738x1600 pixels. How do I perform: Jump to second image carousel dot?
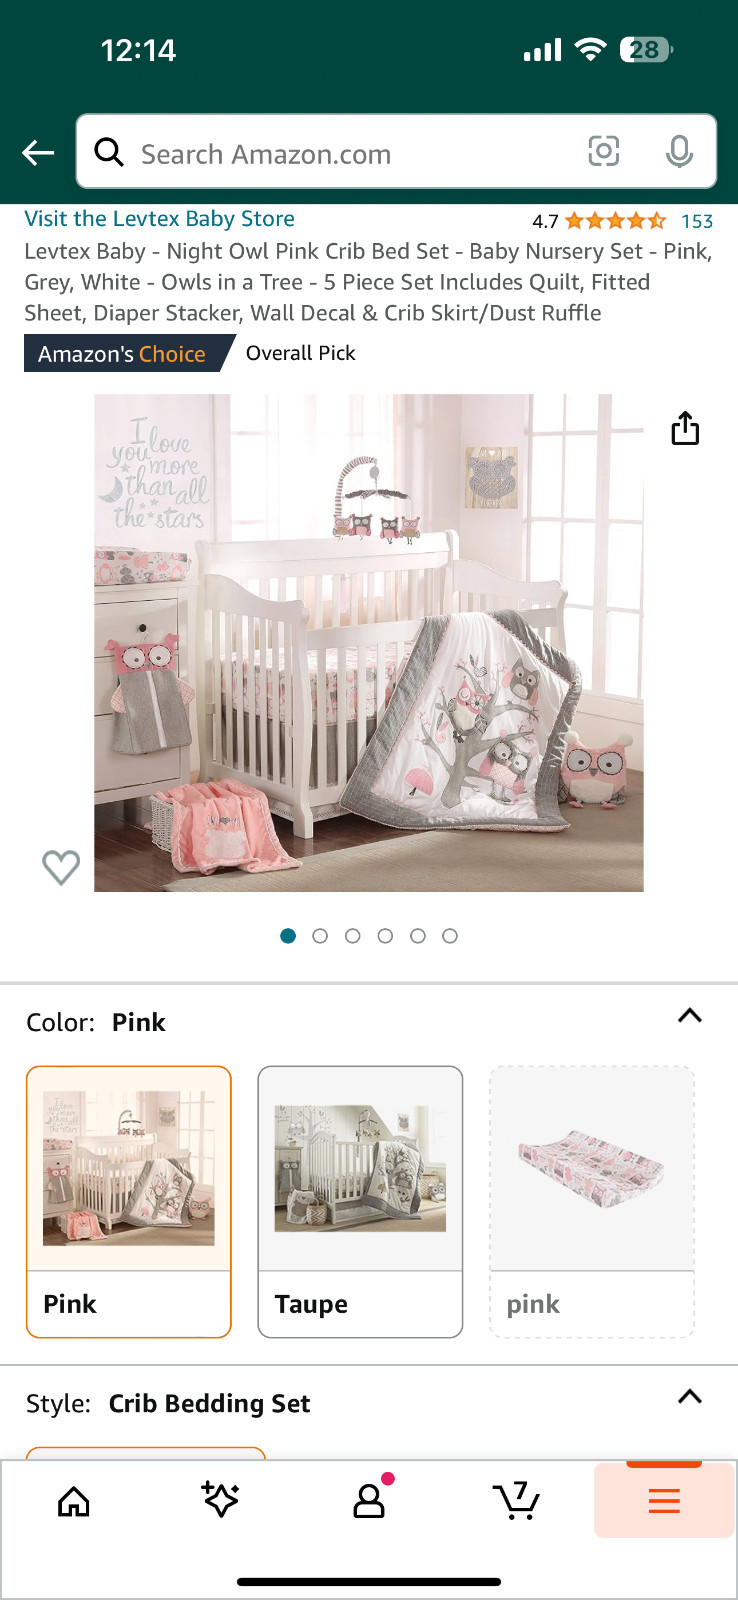point(320,936)
